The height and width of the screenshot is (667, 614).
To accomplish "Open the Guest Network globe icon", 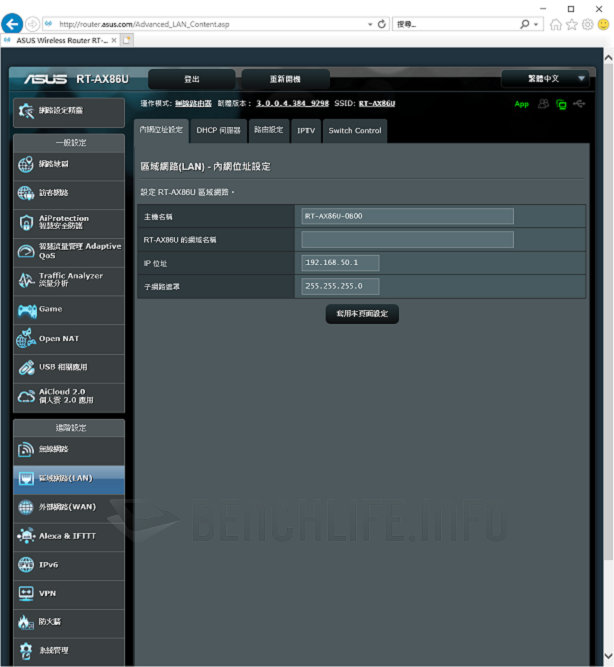I will point(26,193).
